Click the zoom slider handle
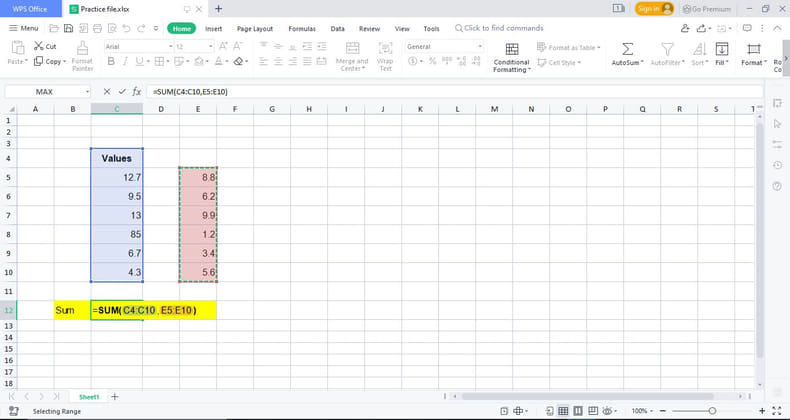Viewport: 790px width, 420px height. (x=712, y=411)
